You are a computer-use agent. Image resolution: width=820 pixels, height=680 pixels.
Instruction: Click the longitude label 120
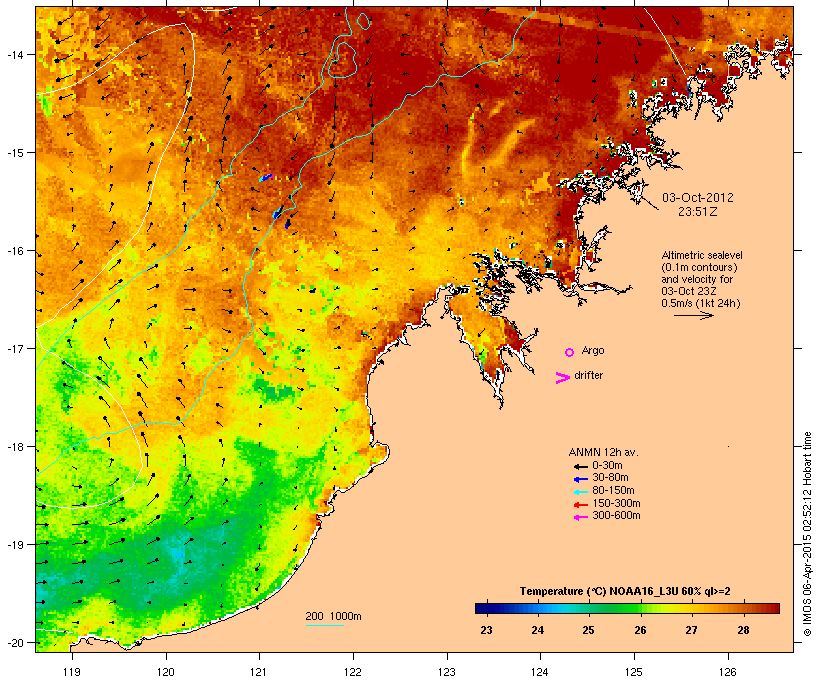pos(166,672)
